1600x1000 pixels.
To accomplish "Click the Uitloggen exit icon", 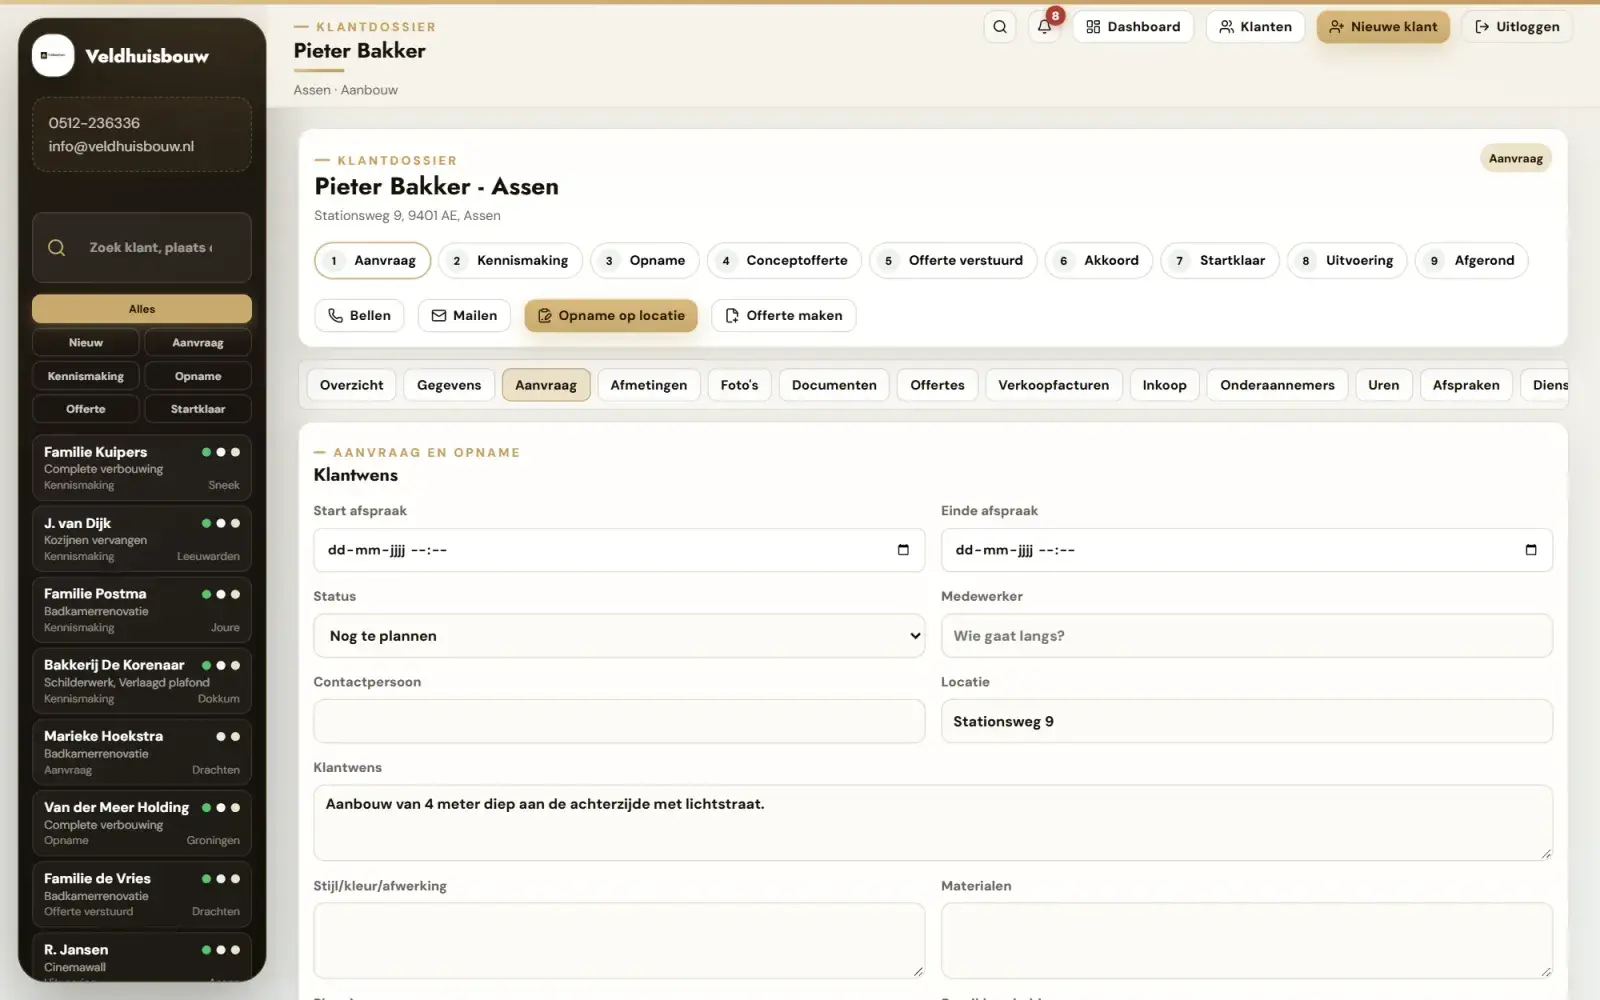I will point(1482,27).
